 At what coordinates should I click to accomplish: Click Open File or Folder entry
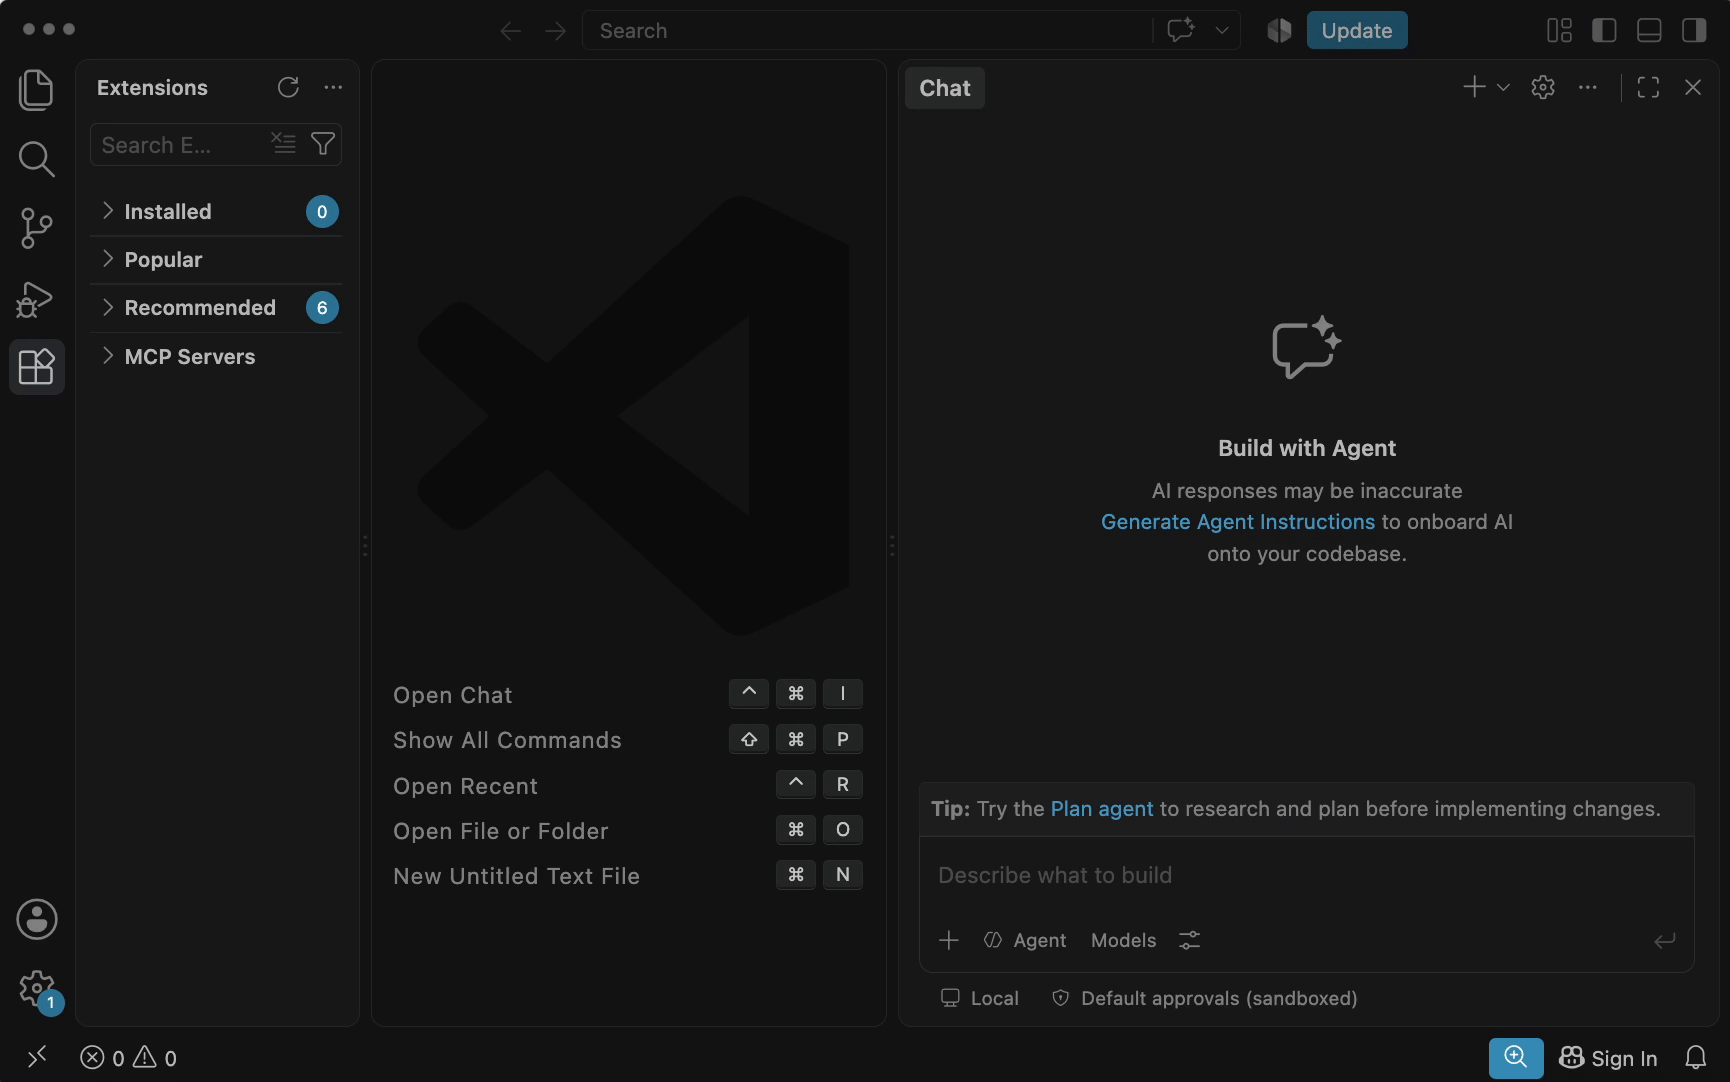click(x=501, y=831)
